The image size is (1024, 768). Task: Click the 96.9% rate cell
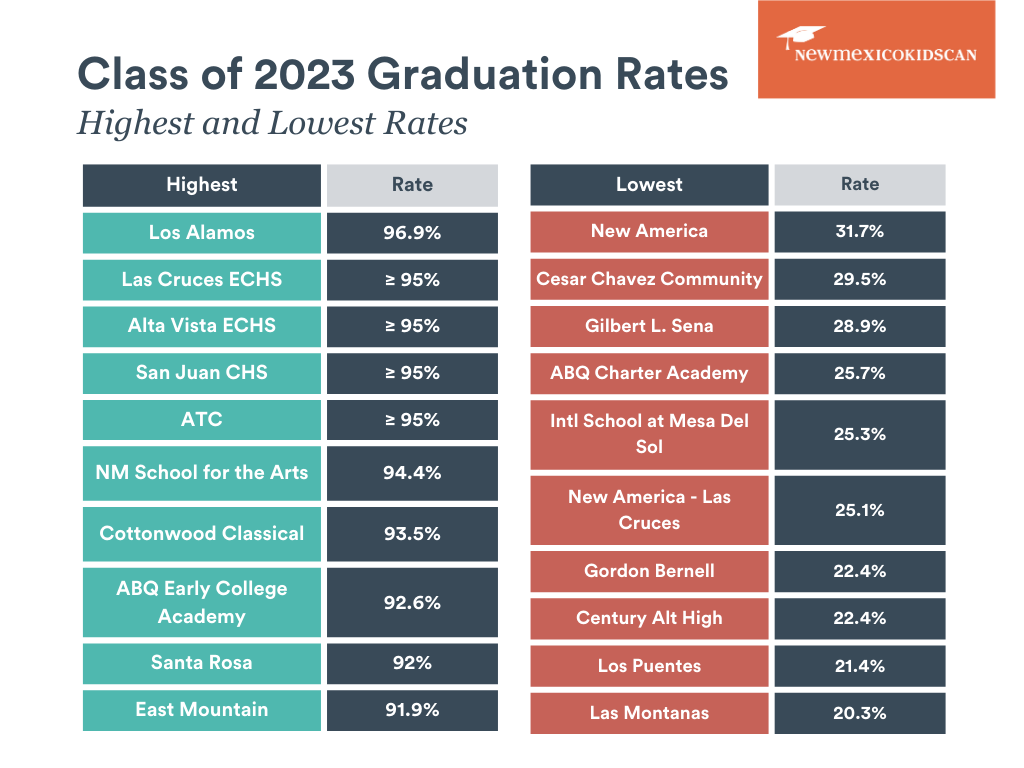pyautogui.click(x=412, y=233)
